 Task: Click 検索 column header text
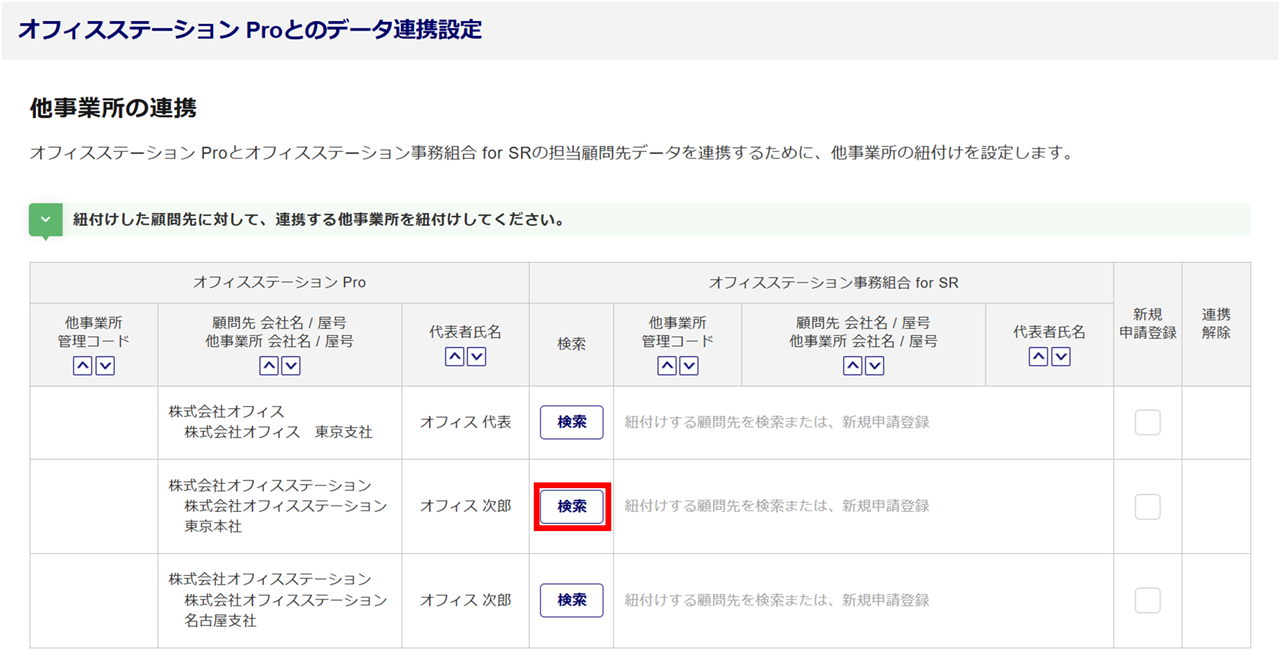pyautogui.click(x=572, y=344)
